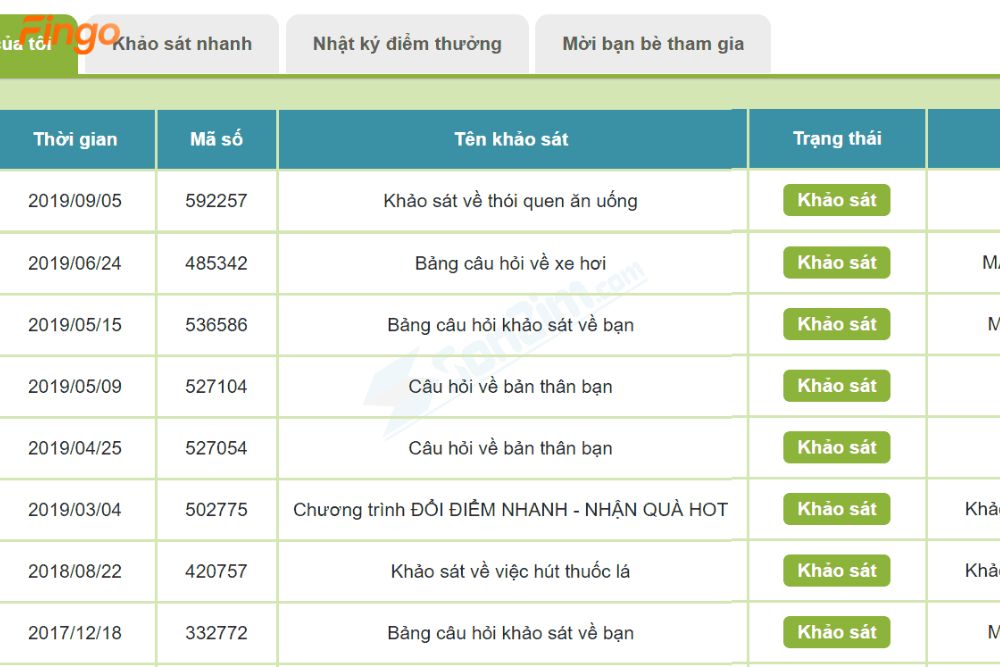Click date cell 2019/05/15
The height and width of the screenshot is (667, 1000).
(x=75, y=325)
